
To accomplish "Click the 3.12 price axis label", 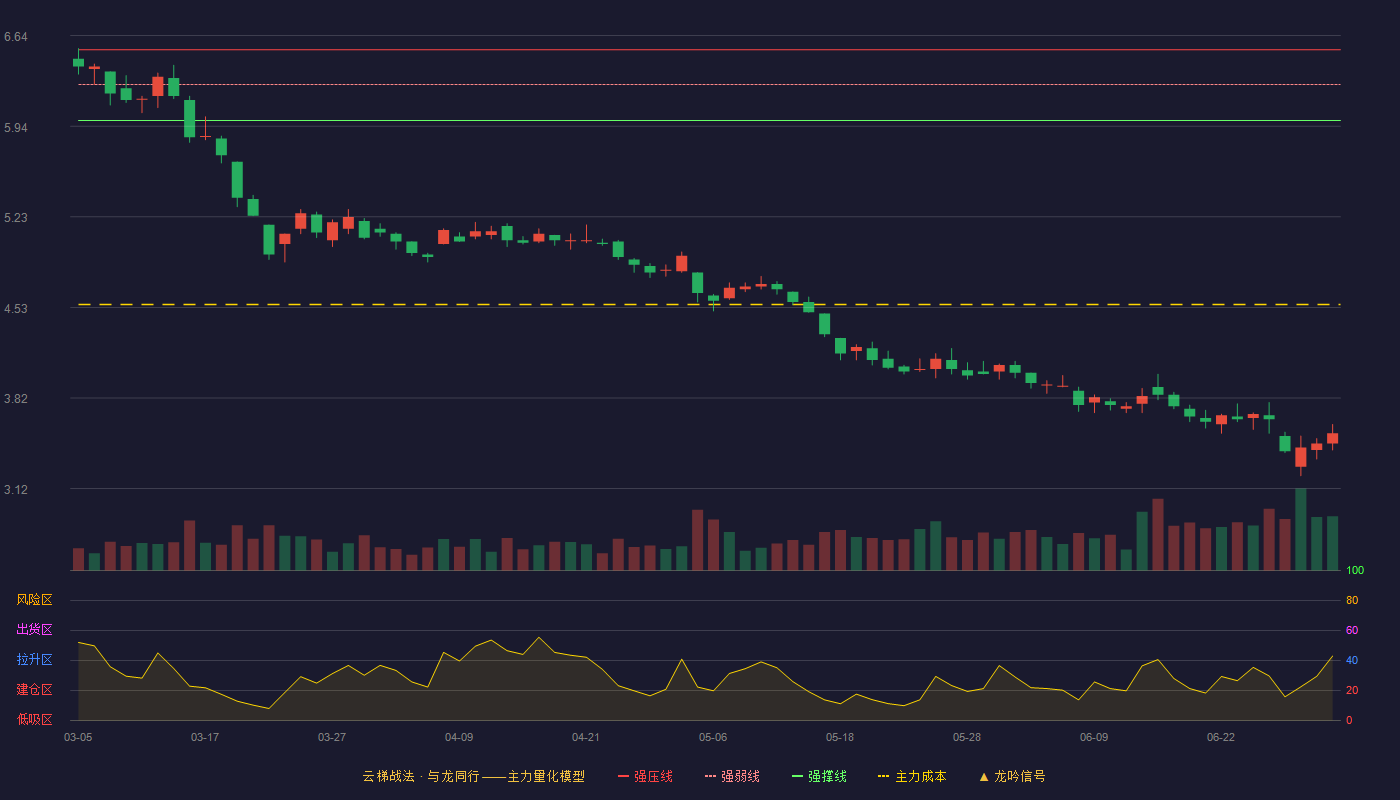I will pyautogui.click(x=16, y=490).
